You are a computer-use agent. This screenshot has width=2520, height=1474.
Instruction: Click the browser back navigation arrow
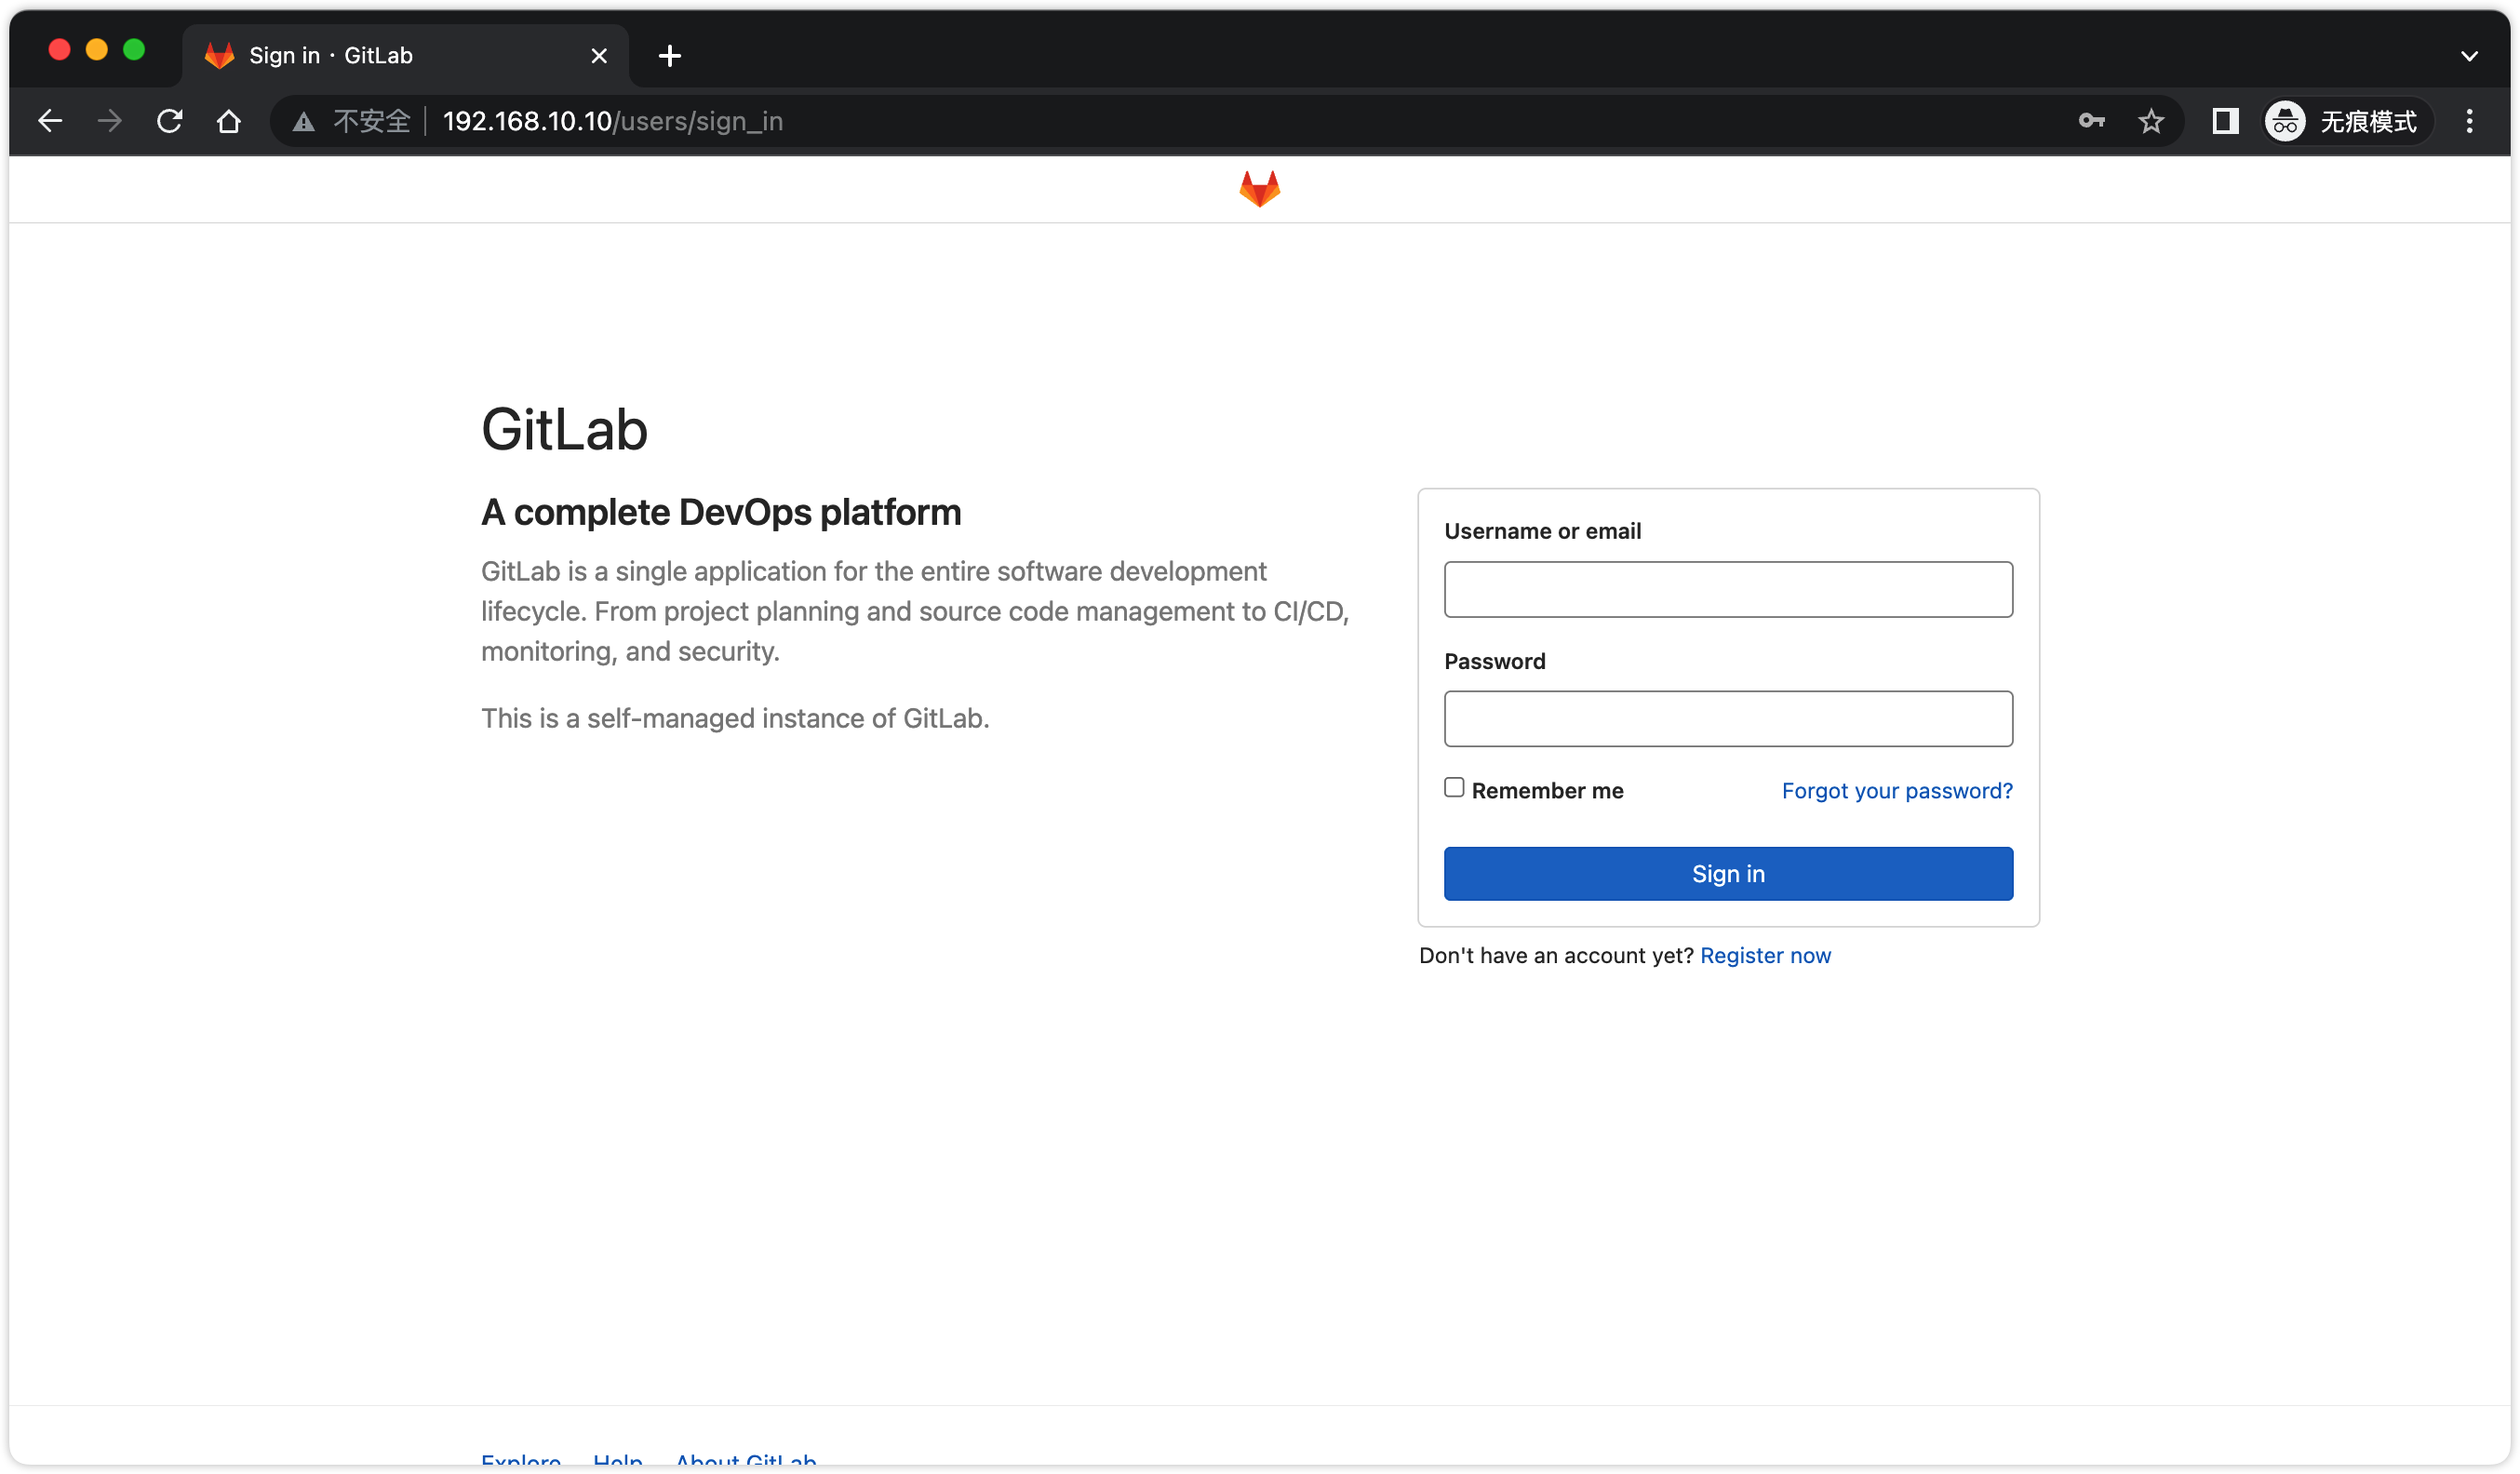(x=50, y=121)
